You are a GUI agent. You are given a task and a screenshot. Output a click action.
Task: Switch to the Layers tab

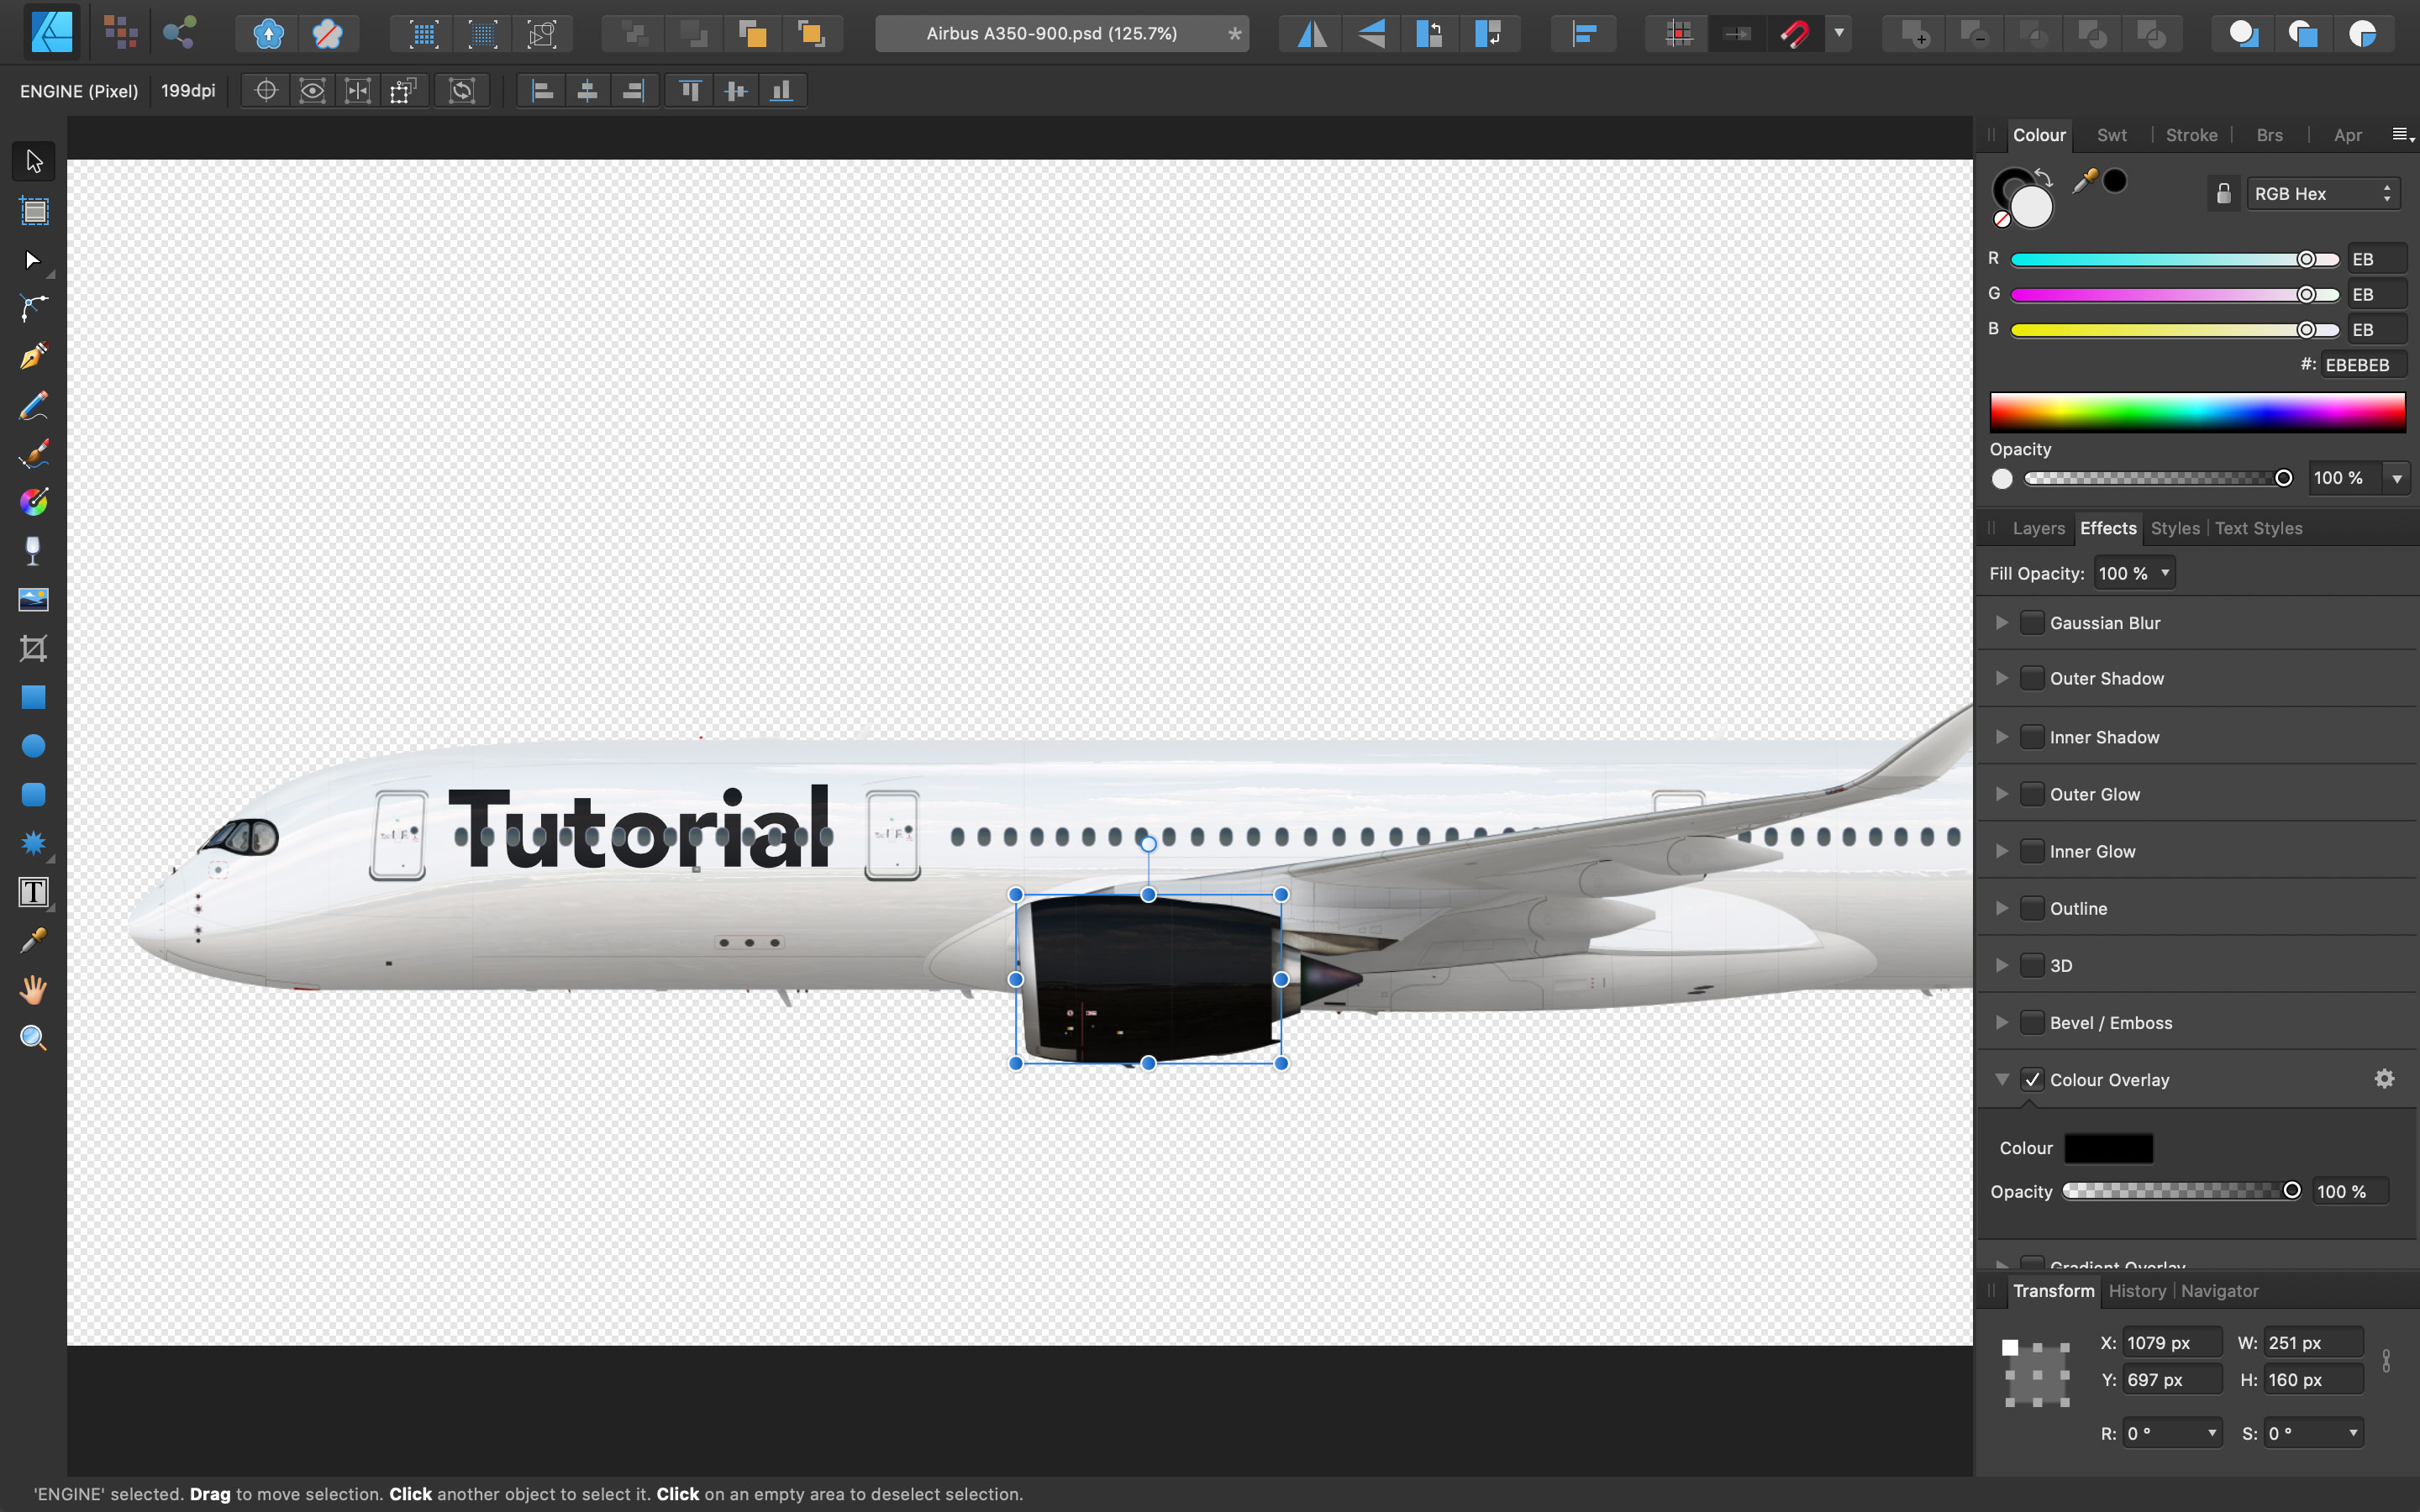point(2037,528)
